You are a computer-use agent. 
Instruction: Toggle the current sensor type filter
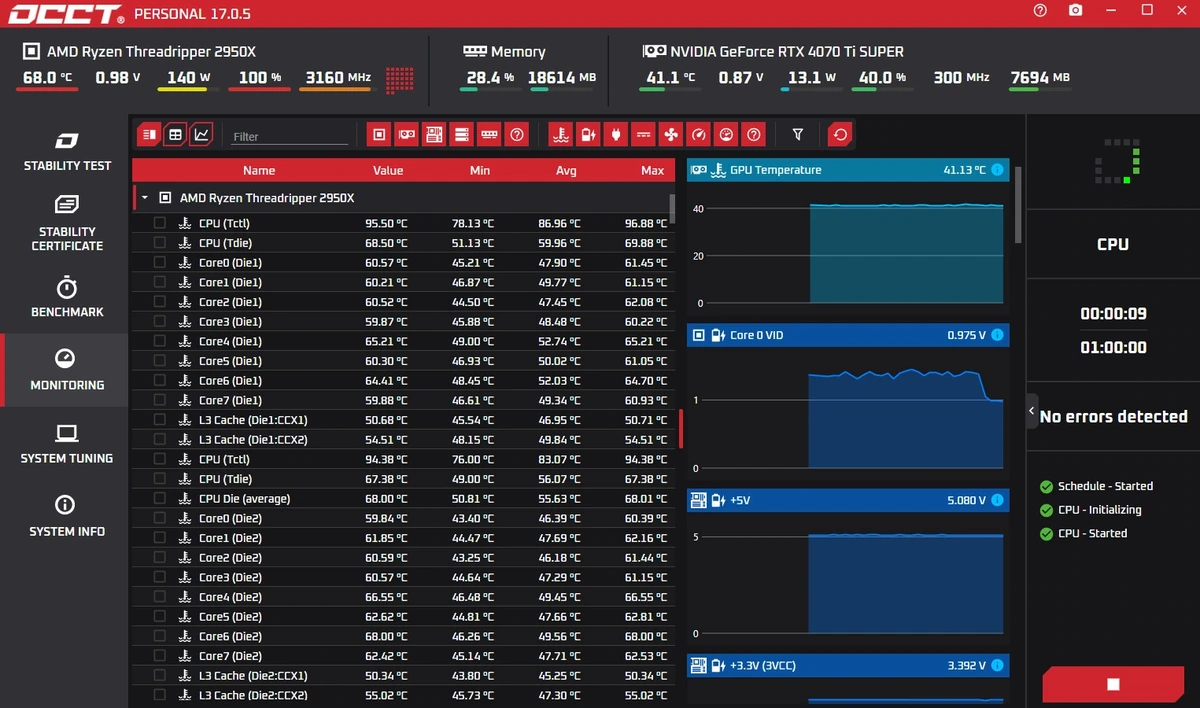coord(644,134)
